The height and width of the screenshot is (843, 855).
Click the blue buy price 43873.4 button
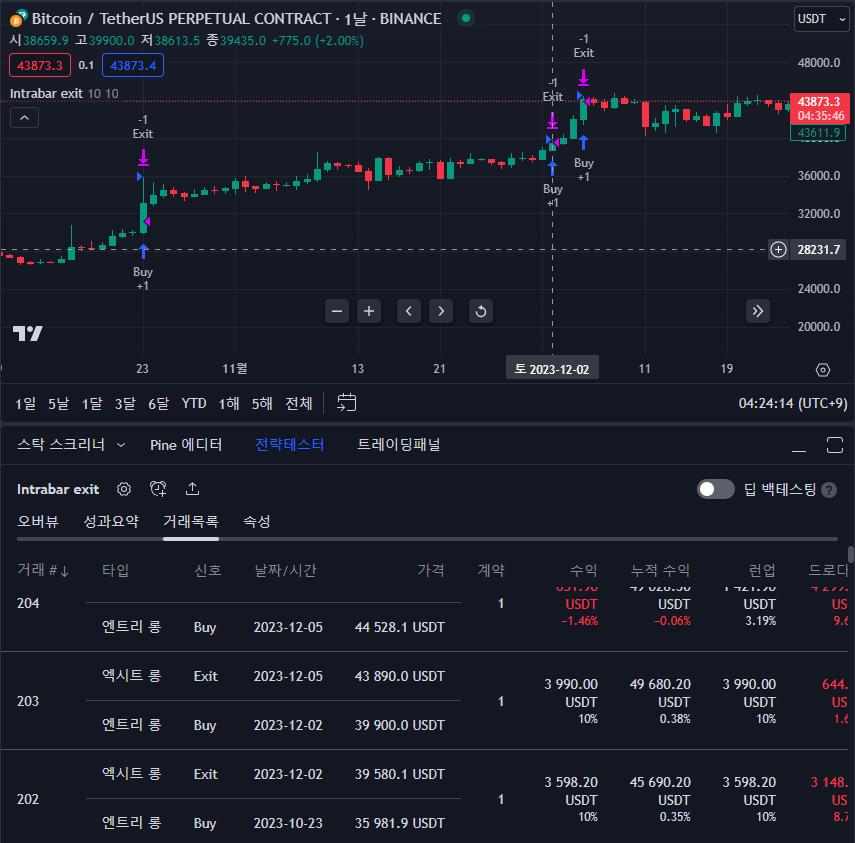click(133, 65)
